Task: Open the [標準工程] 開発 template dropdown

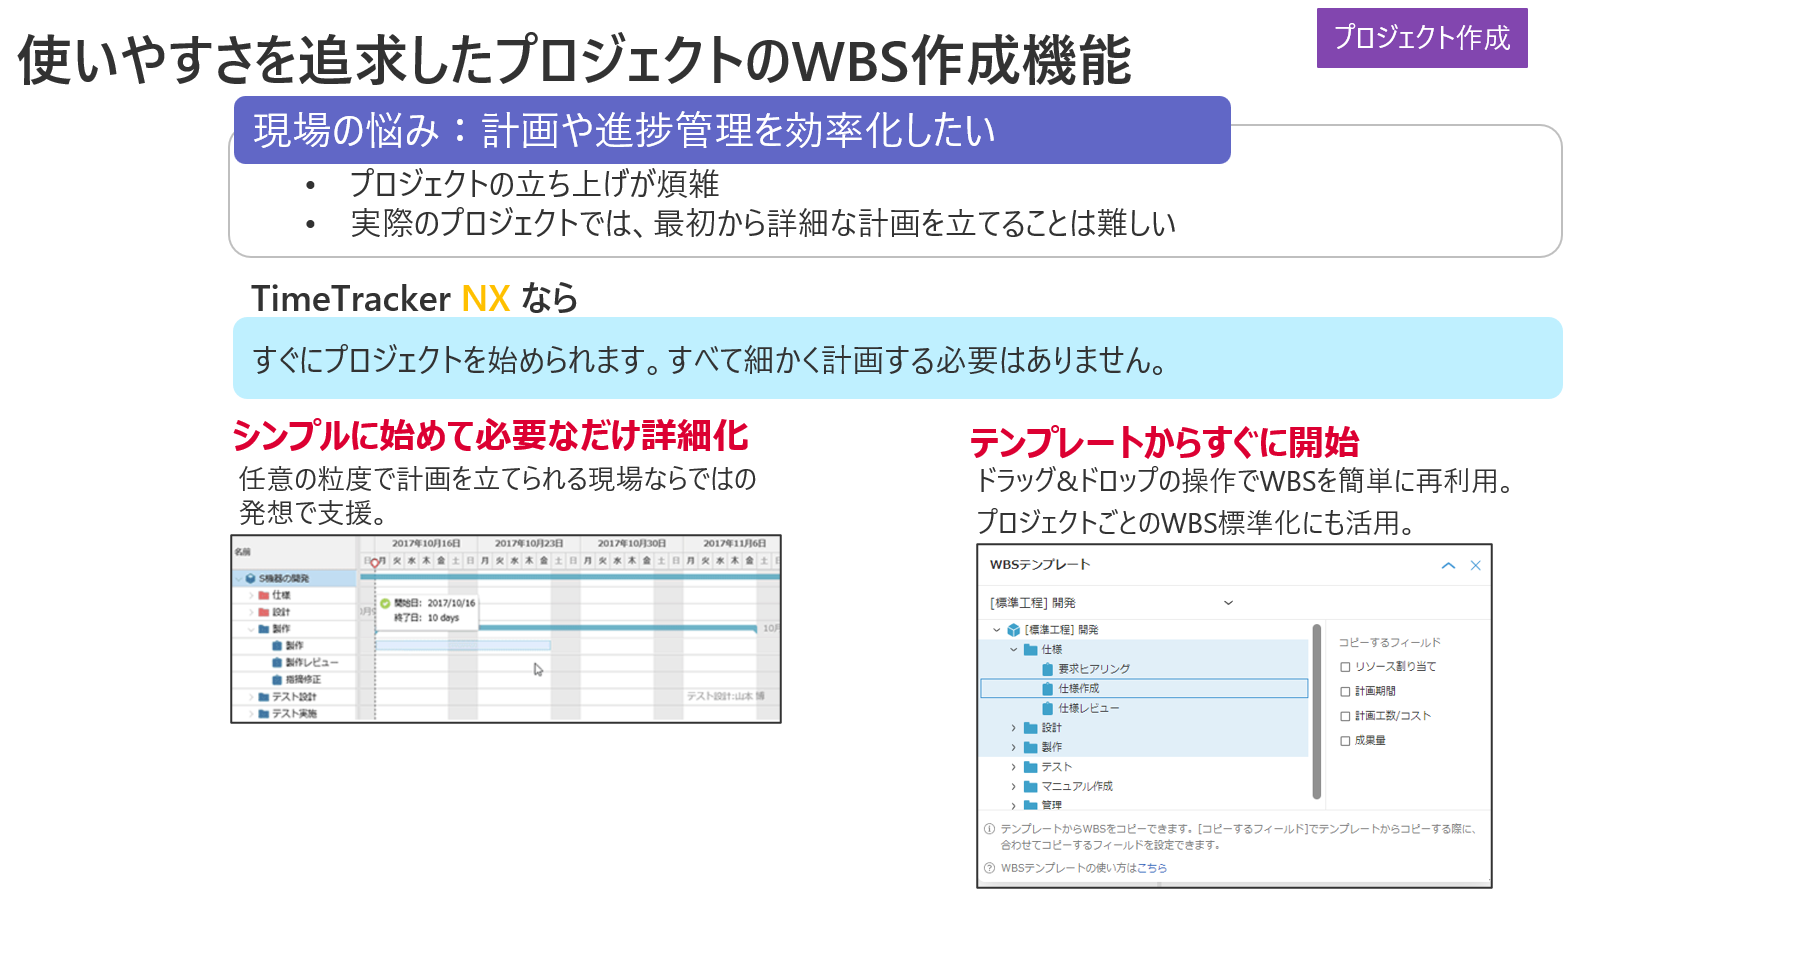Action: coord(1228,603)
